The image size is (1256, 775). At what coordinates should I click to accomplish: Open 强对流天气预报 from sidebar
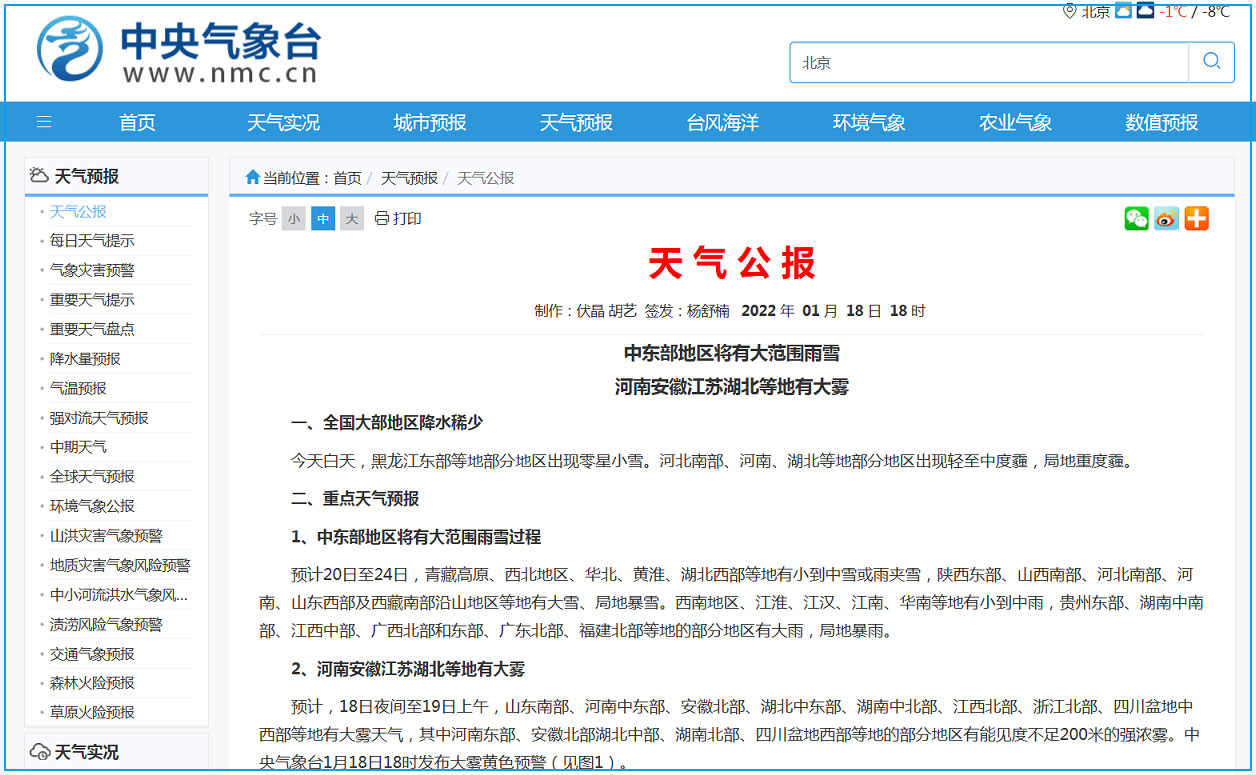pyautogui.click(x=99, y=418)
